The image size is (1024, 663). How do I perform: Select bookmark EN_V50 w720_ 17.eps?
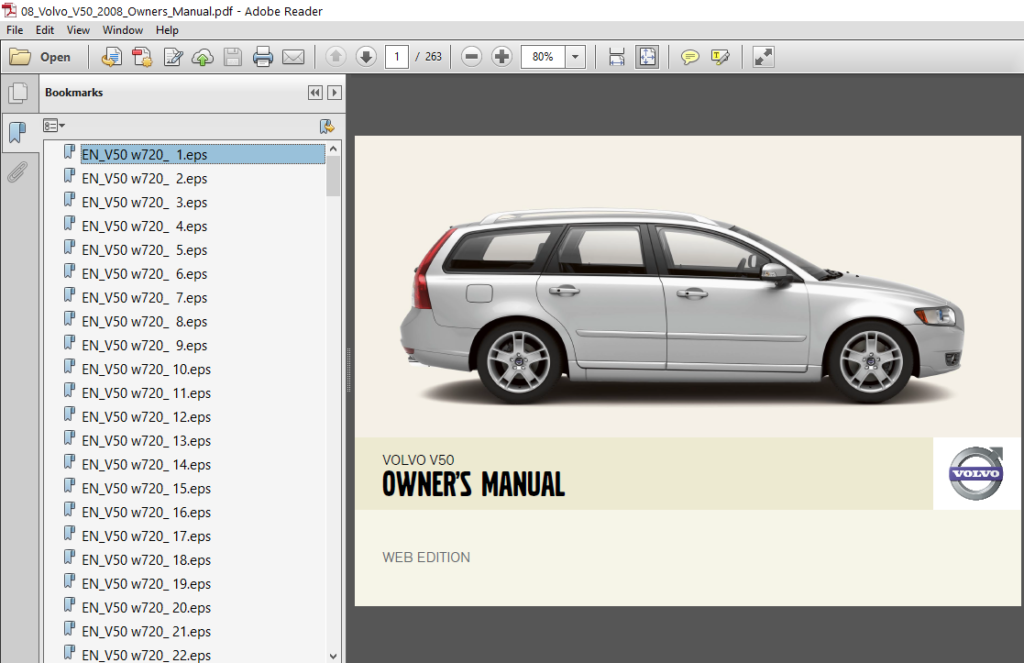coord(146,536)
